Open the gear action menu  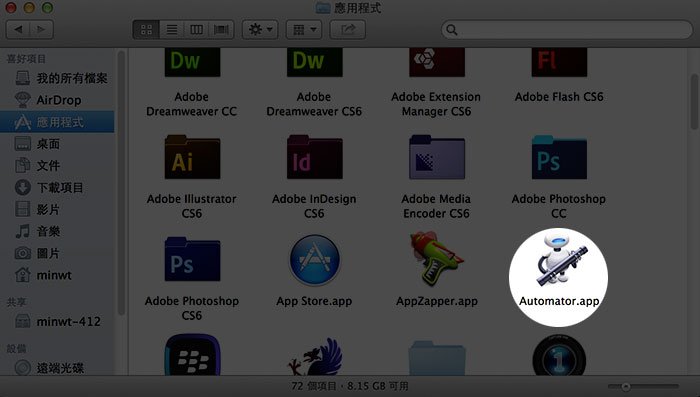[260, 30]
